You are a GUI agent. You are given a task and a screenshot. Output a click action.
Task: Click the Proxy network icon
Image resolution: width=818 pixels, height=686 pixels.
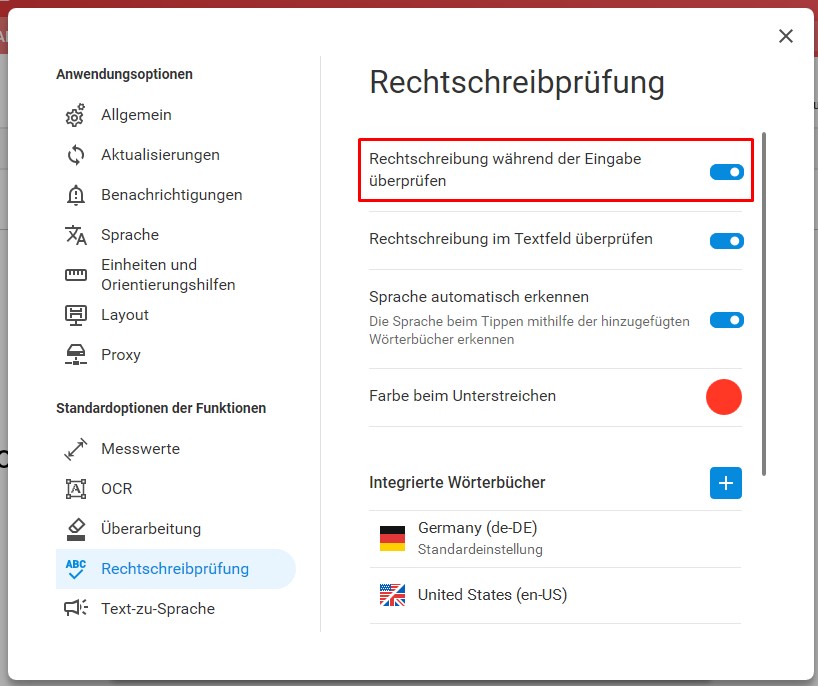click(x=76, y=355)
